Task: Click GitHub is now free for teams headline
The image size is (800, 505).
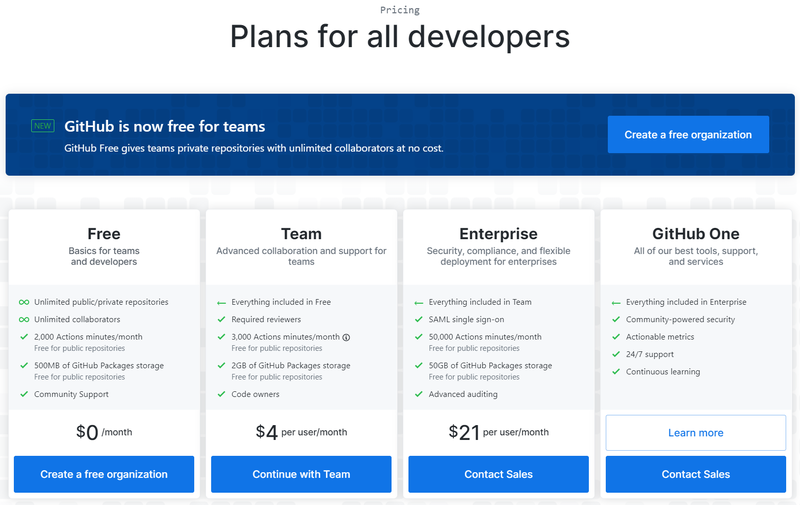Action: 165,127
